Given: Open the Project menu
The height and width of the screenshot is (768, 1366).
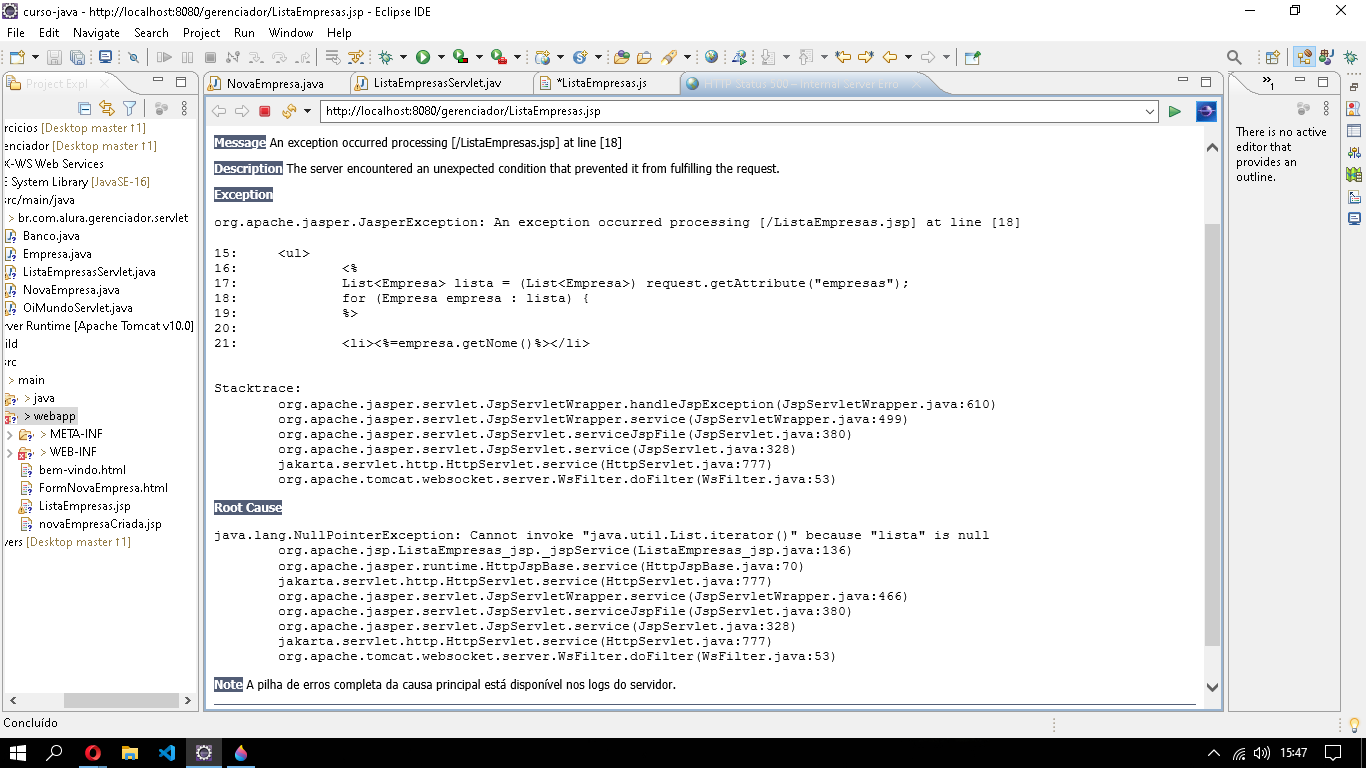Looking at the screenshot, I should click(x=201, y=33).
